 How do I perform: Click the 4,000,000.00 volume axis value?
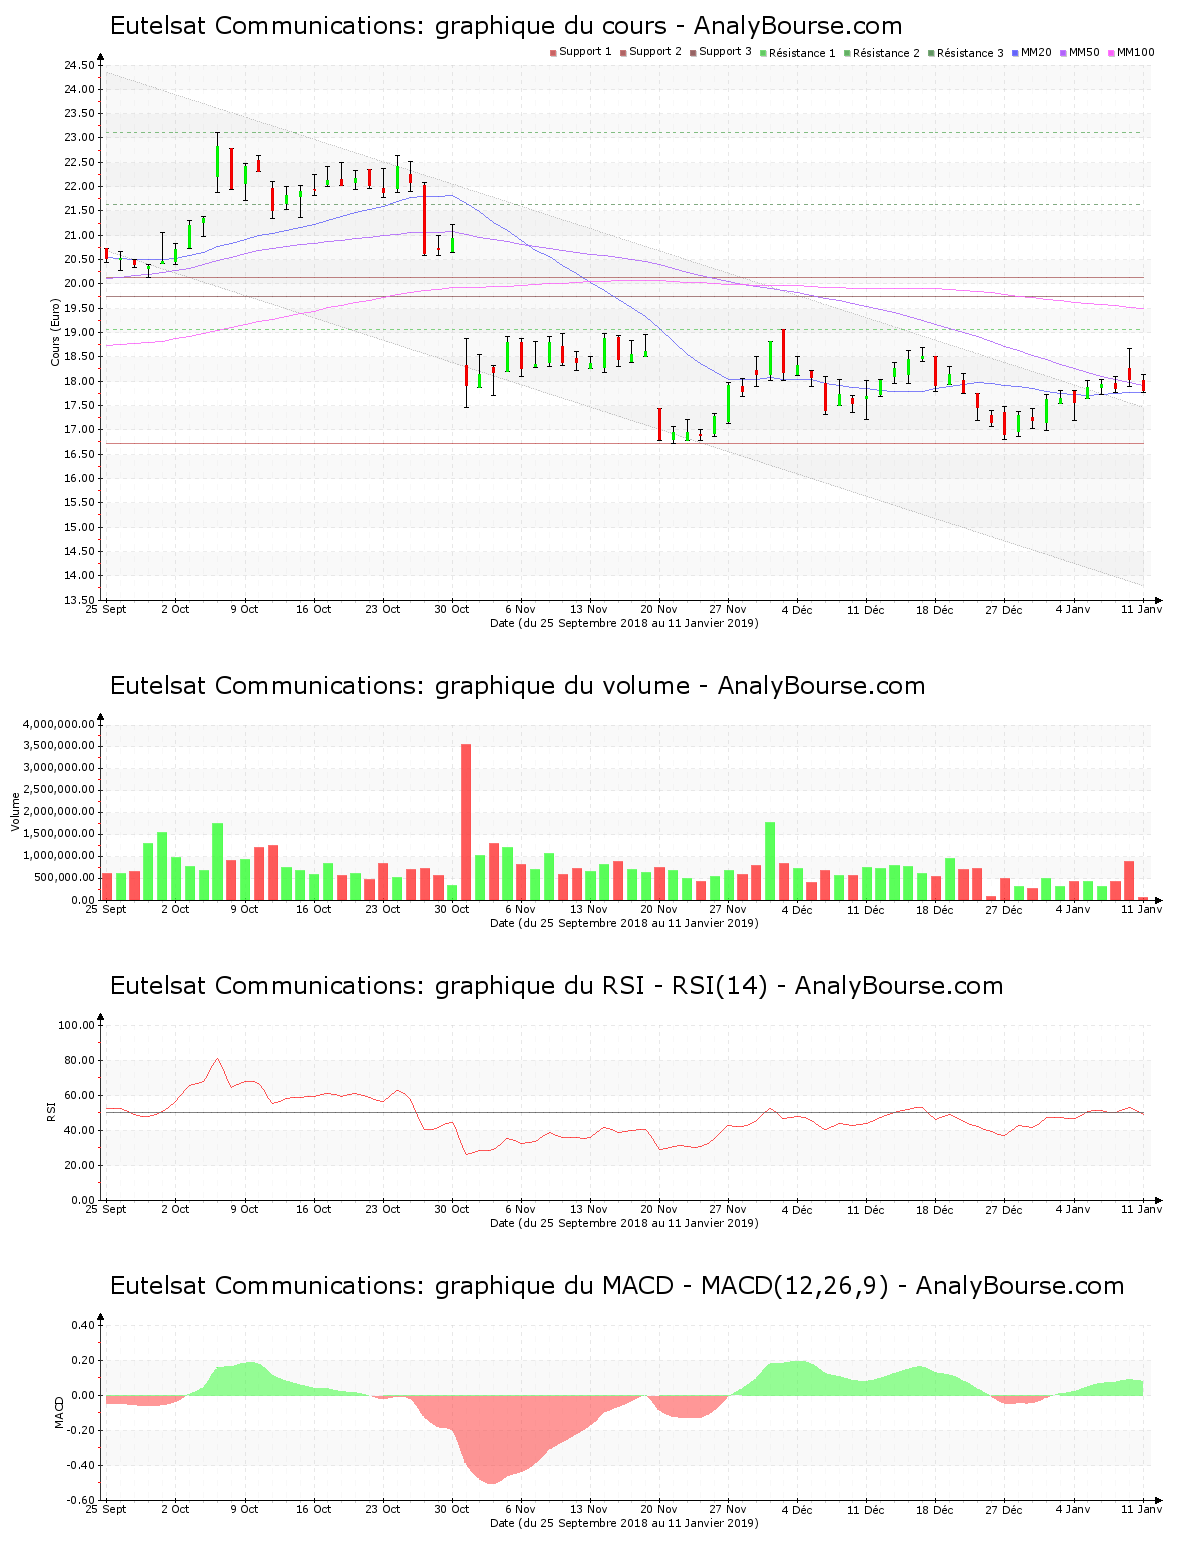(59, 724)
